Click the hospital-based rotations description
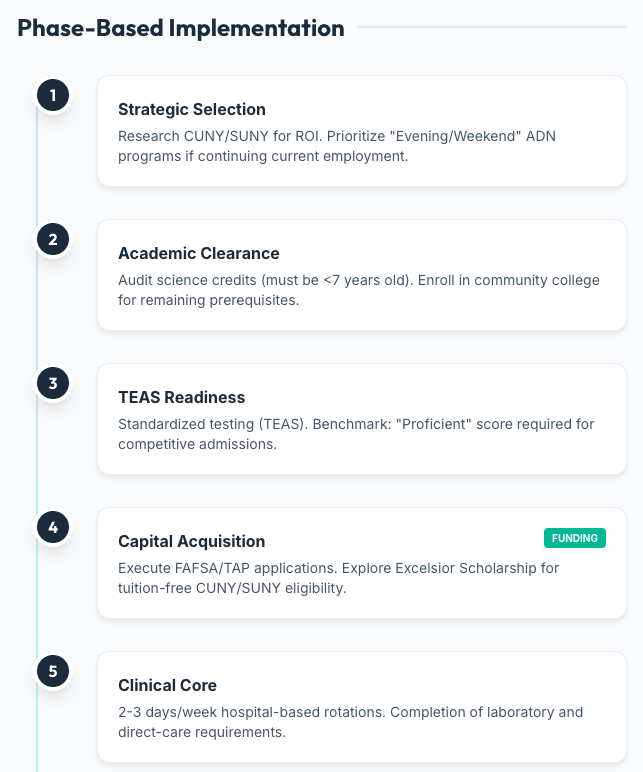 point(350,722)
